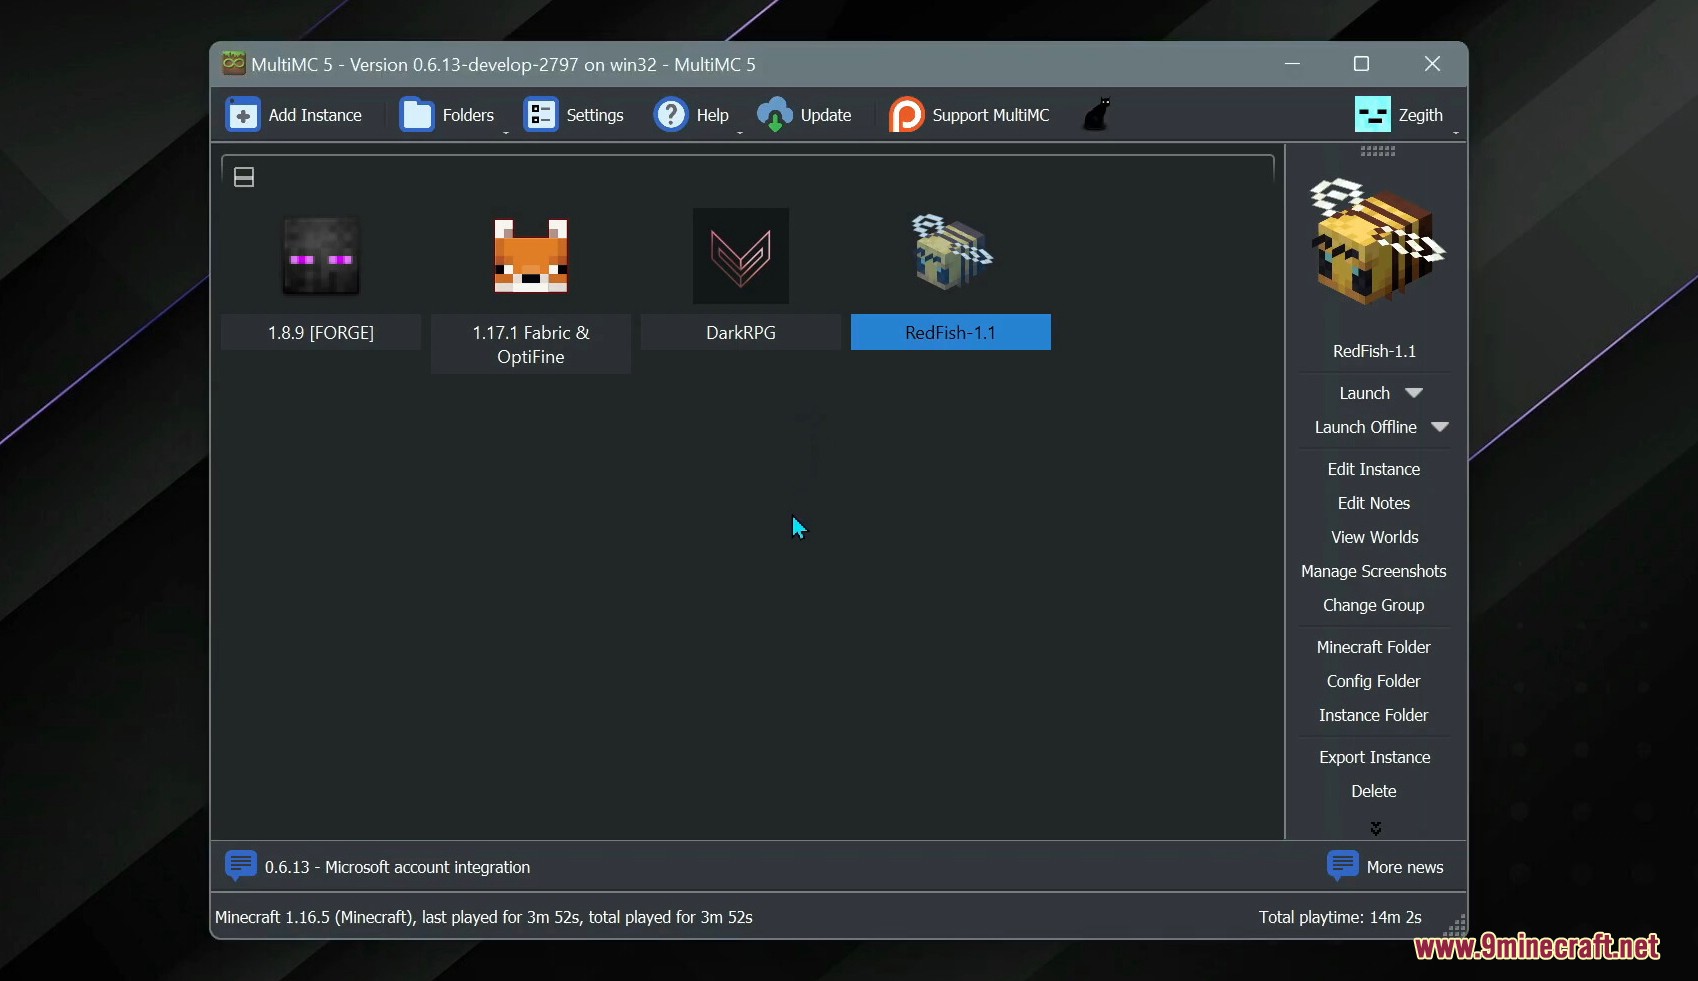1698x981 pixels.
Task: Click the Add Instance label
Action: [x=315, y=115]
